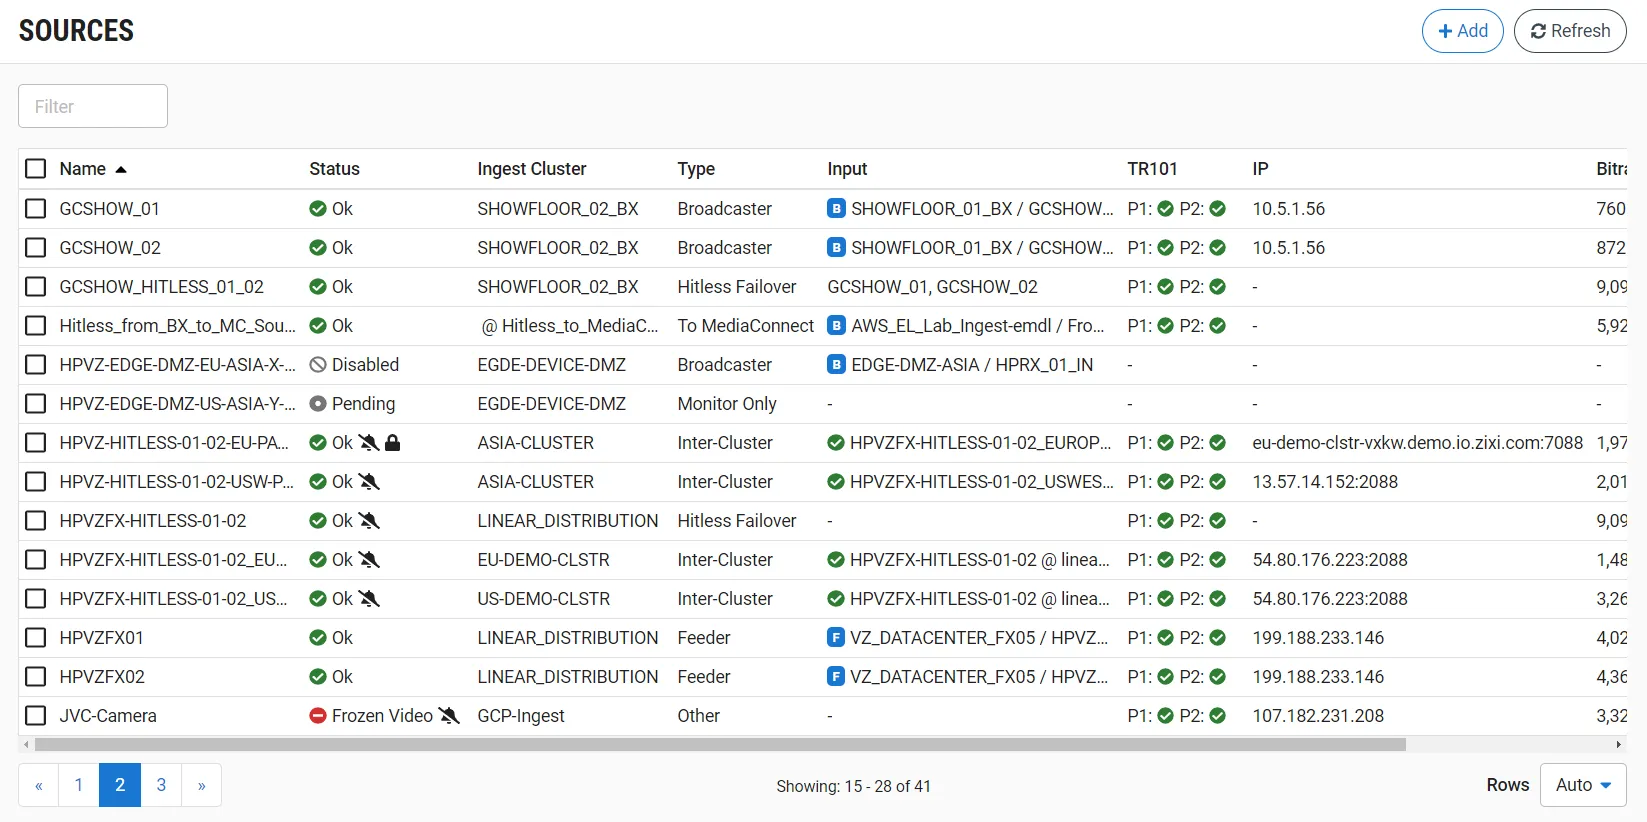1647x822 pixels.
Task: Jump to the first page with «
Action: tap(39, 785)
